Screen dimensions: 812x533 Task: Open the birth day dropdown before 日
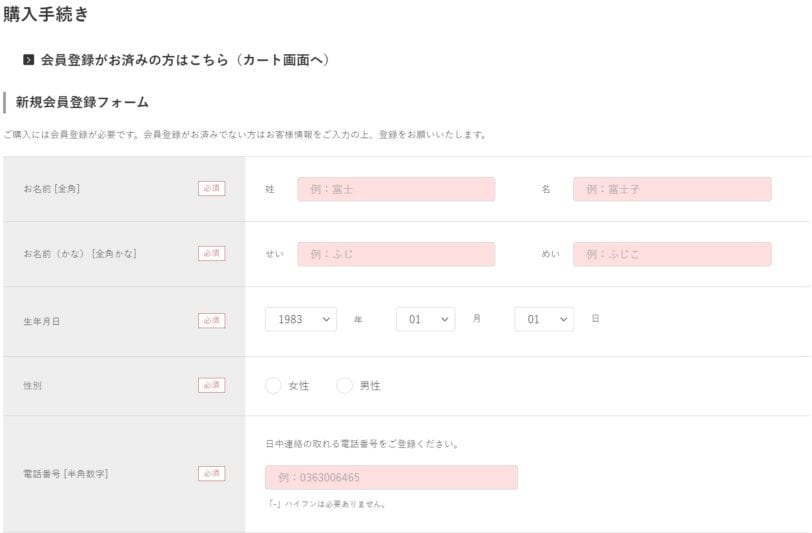click(544, 319)
